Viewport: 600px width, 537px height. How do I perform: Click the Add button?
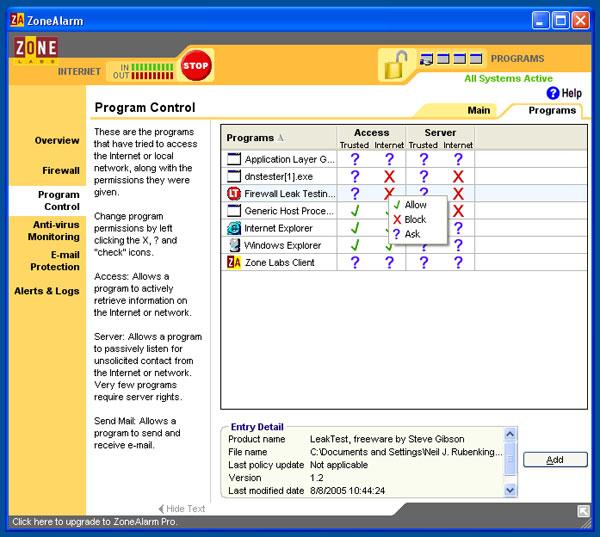pos(555,459)
